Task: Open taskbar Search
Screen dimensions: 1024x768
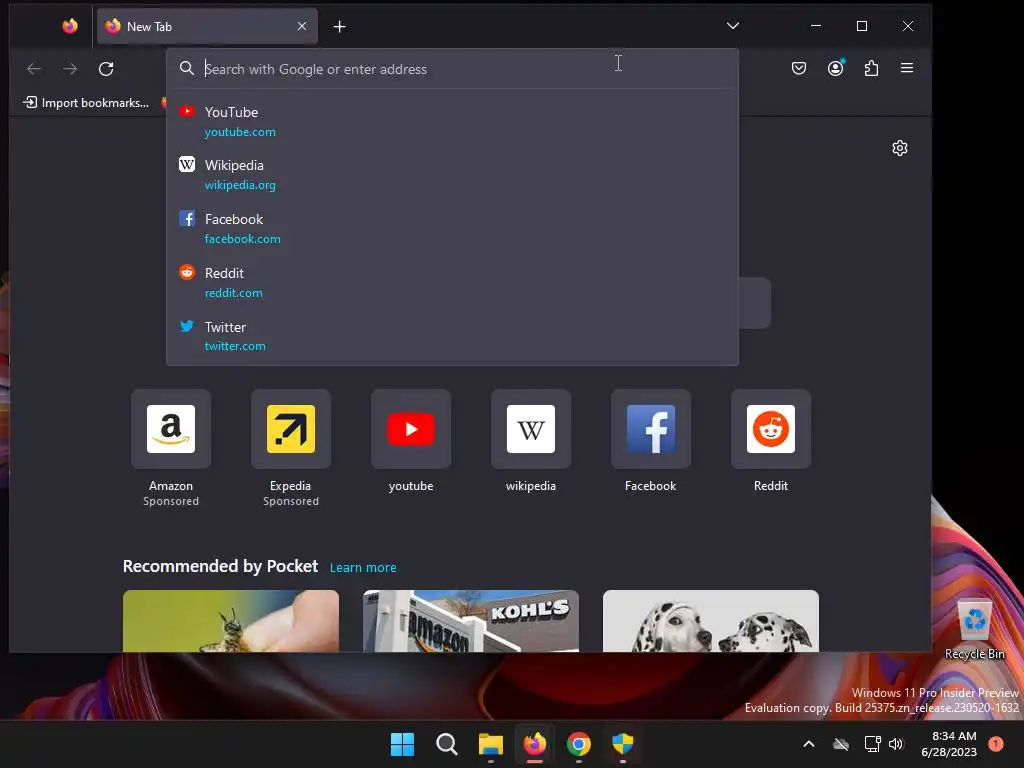Action: (447, 744)
